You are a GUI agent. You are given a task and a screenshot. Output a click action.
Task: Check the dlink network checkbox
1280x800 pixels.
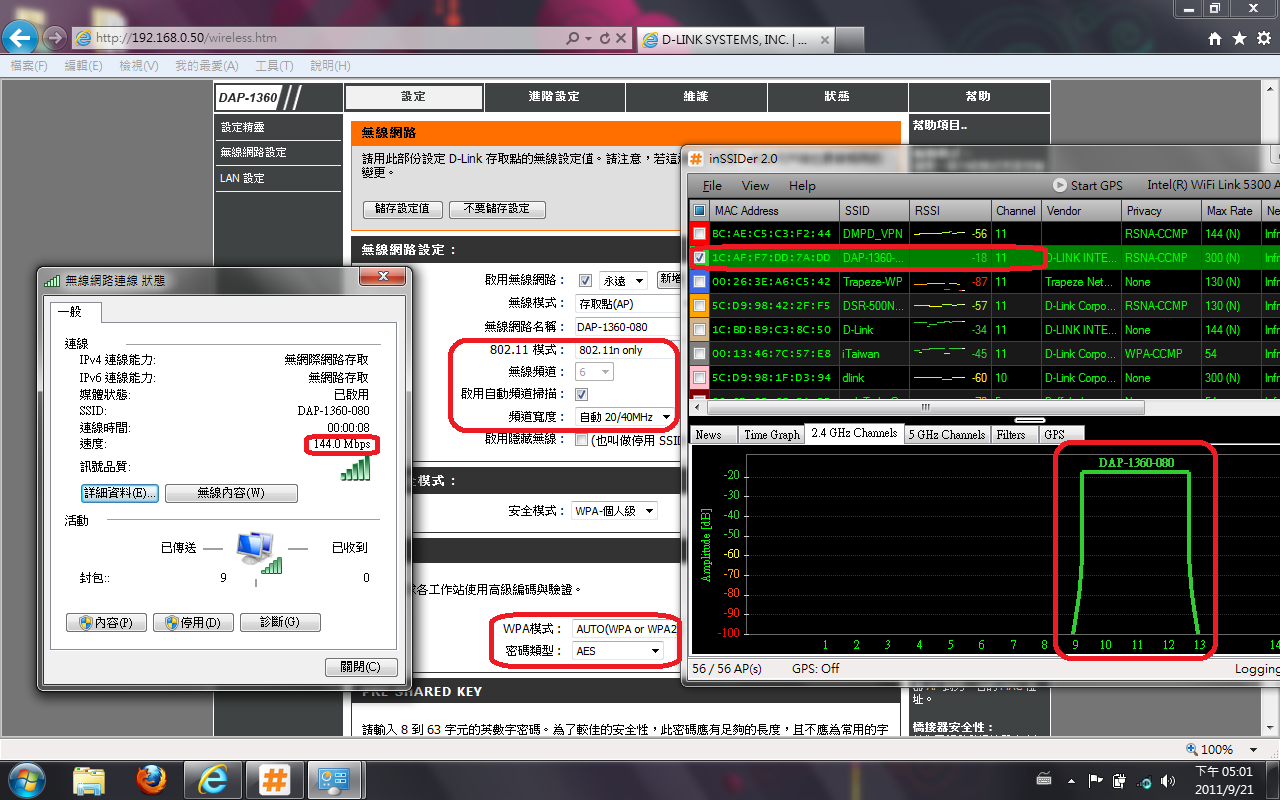click(700, 378)
